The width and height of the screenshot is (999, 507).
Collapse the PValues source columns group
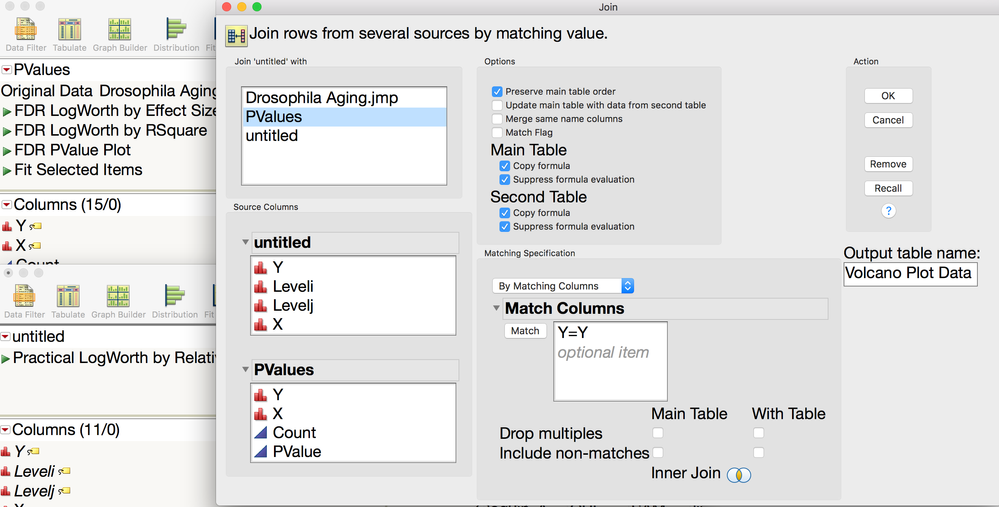pyautogui.click(x=245, y=369)
